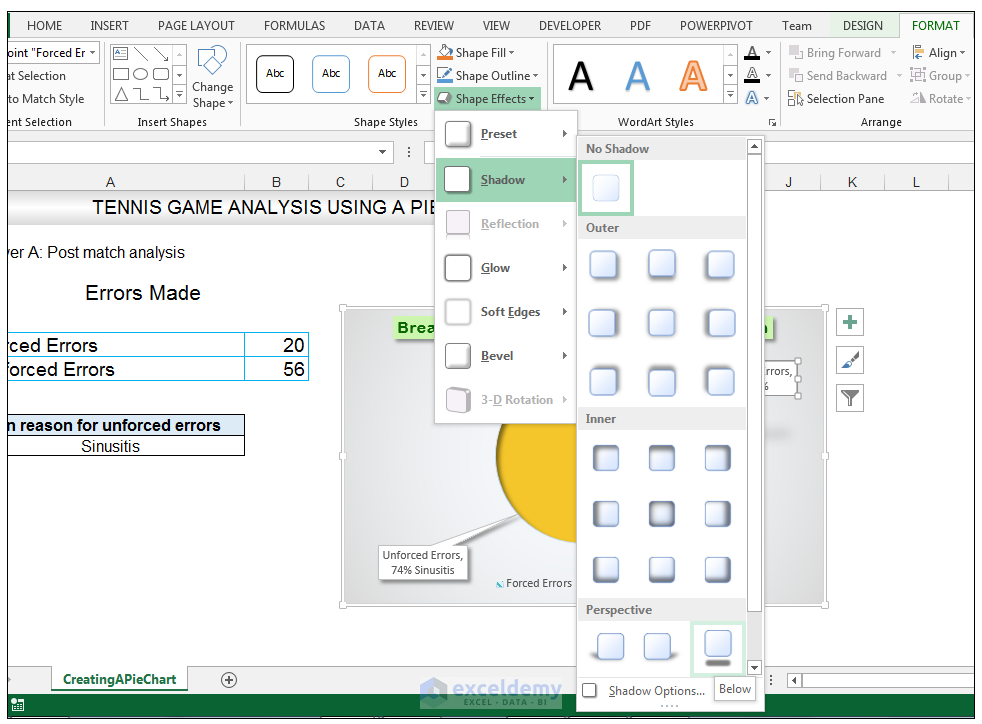Open the Align menu
The image size is (982, 724).
(938, 53)
